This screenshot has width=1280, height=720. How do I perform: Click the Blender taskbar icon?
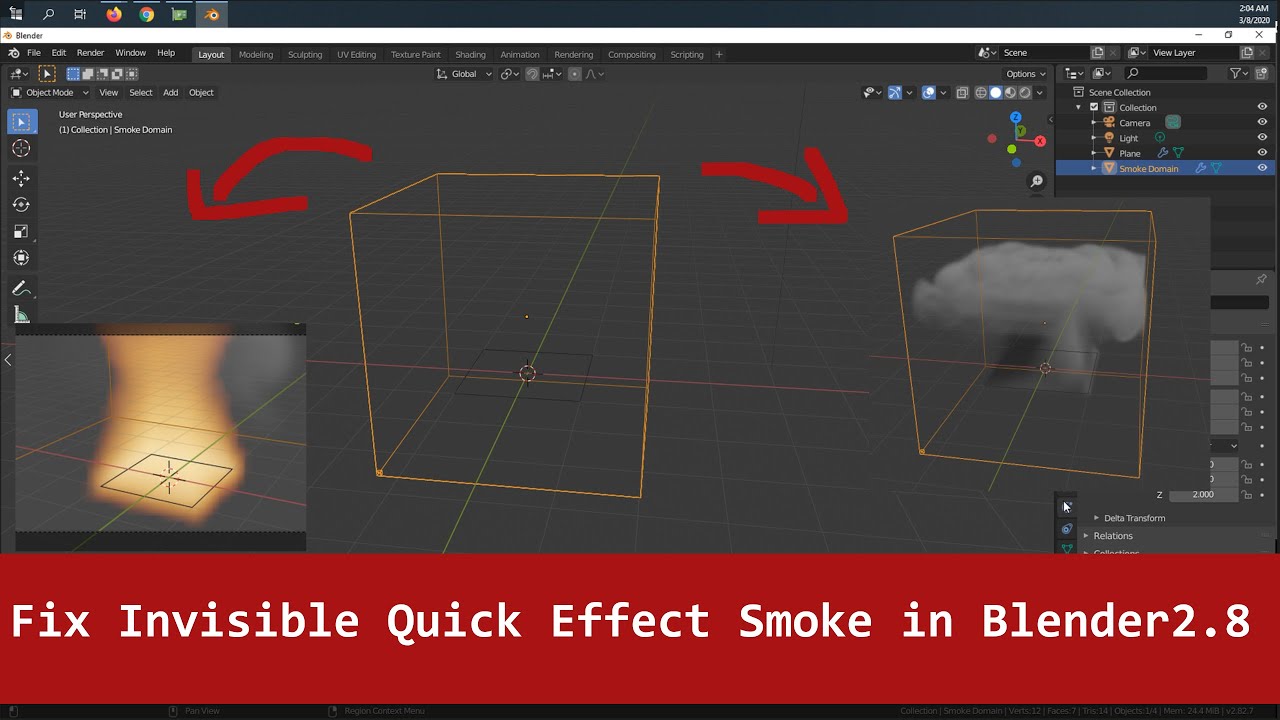pos(212,14)
